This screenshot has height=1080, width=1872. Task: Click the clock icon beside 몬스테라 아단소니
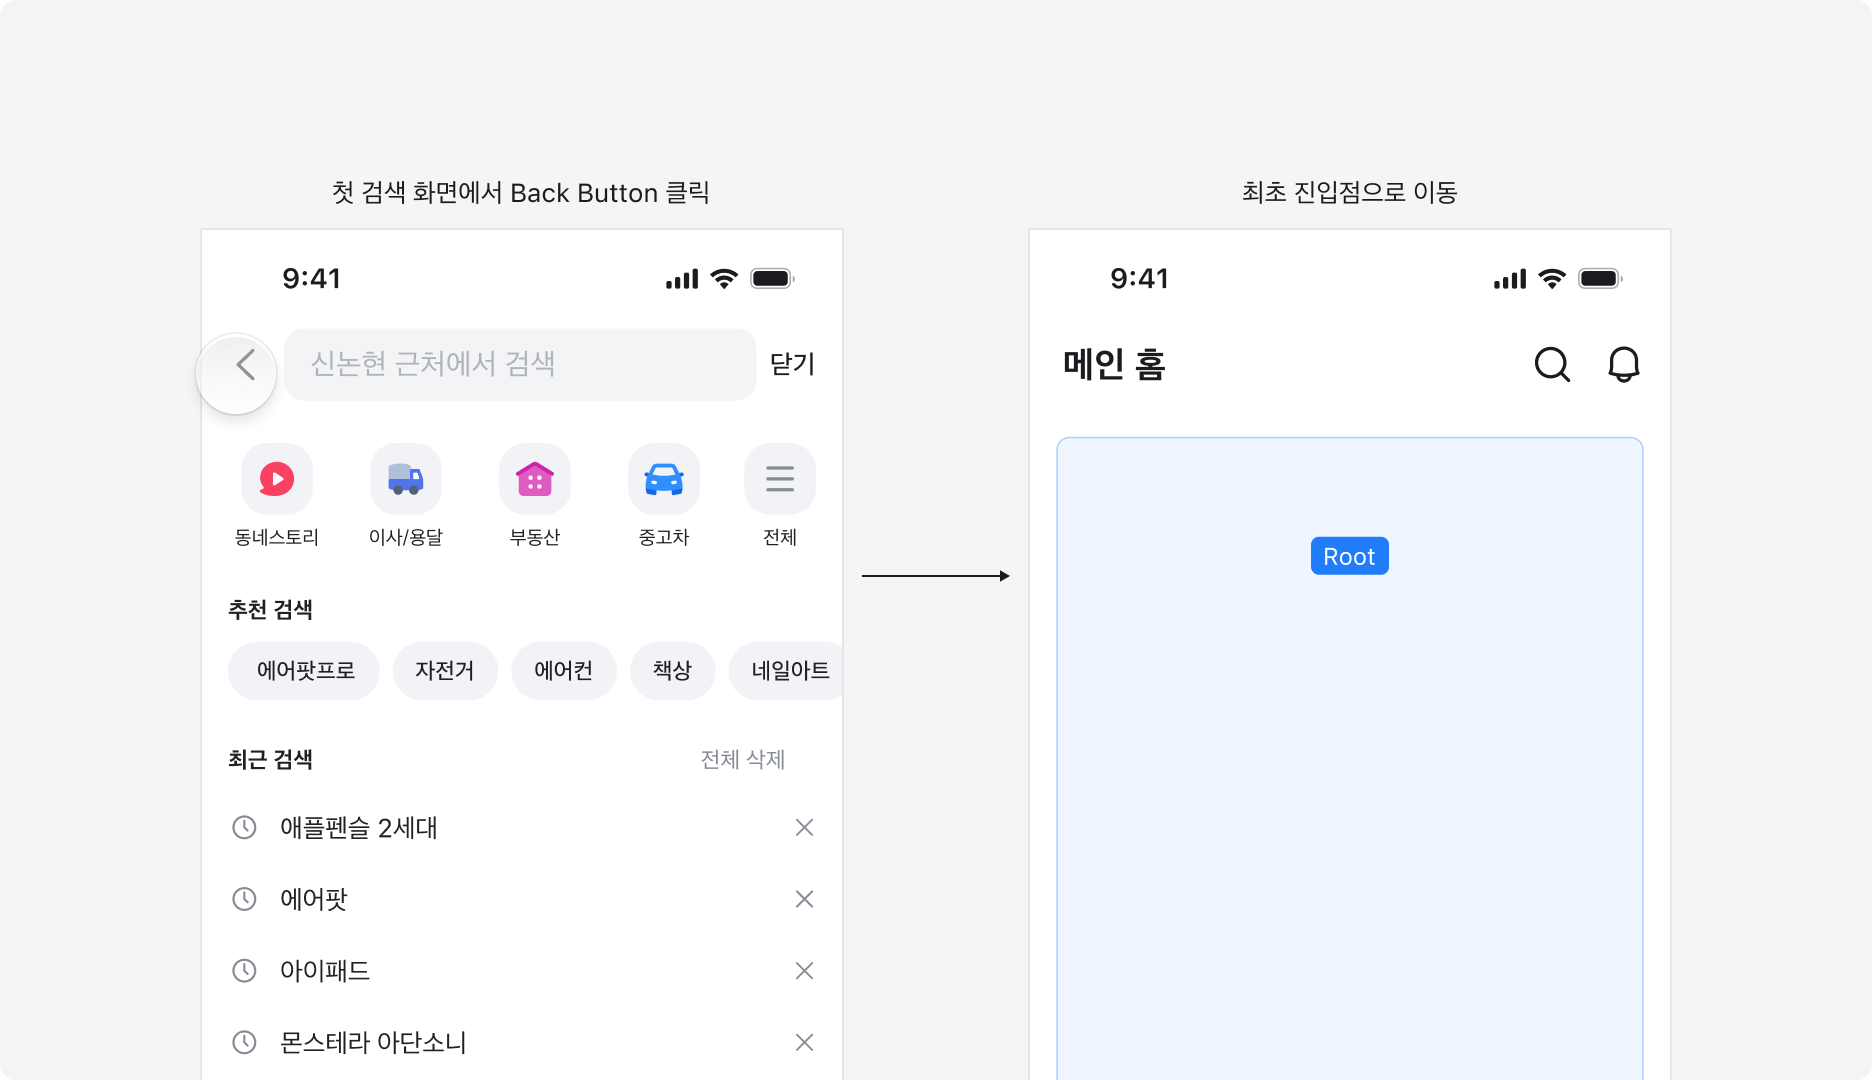(x=244, y=1043)
